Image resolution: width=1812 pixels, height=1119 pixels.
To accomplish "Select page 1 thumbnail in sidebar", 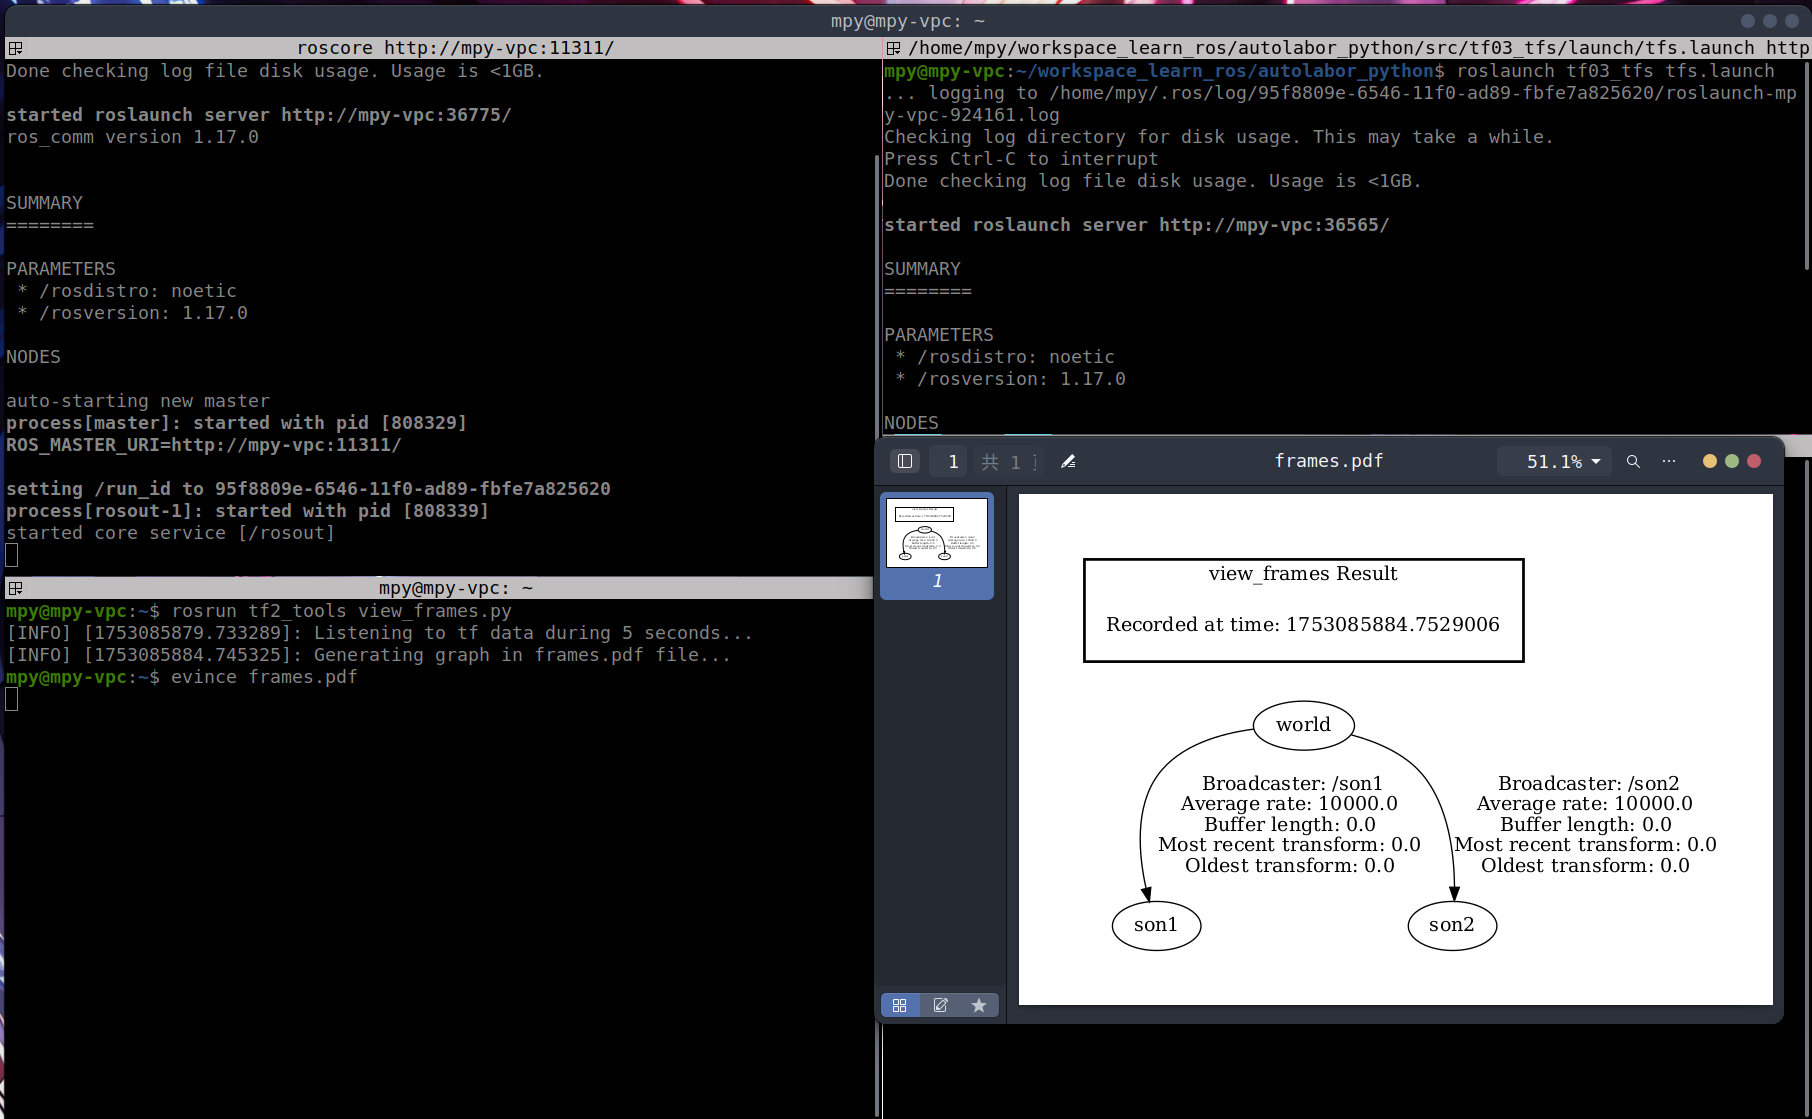I will (x=937, y=534).
